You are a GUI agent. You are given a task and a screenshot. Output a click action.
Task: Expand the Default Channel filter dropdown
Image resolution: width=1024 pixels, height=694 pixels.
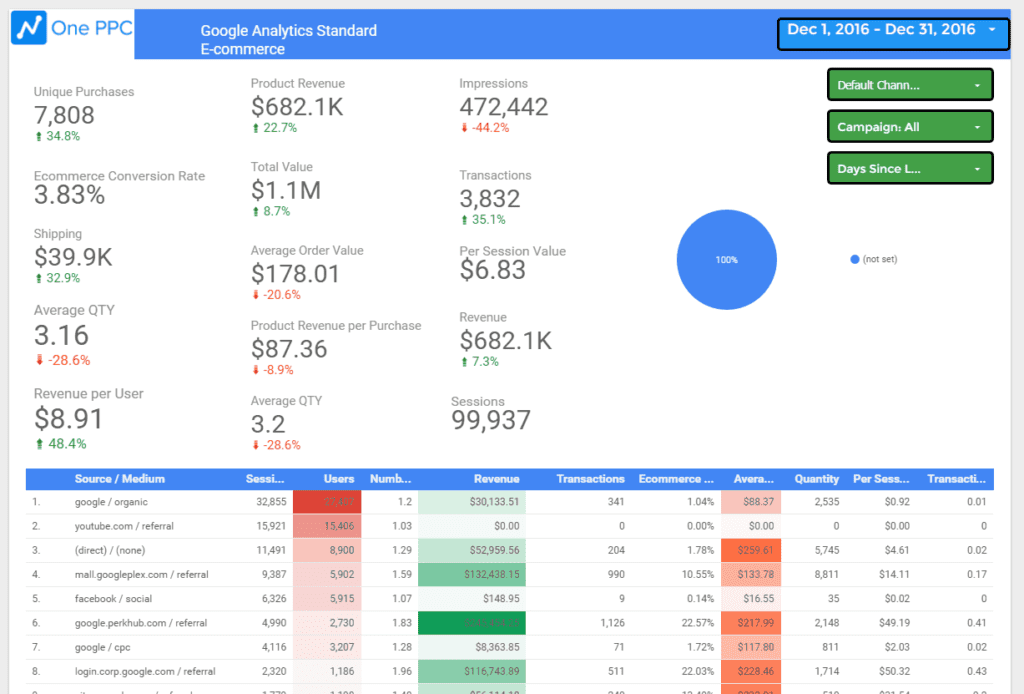910,85
